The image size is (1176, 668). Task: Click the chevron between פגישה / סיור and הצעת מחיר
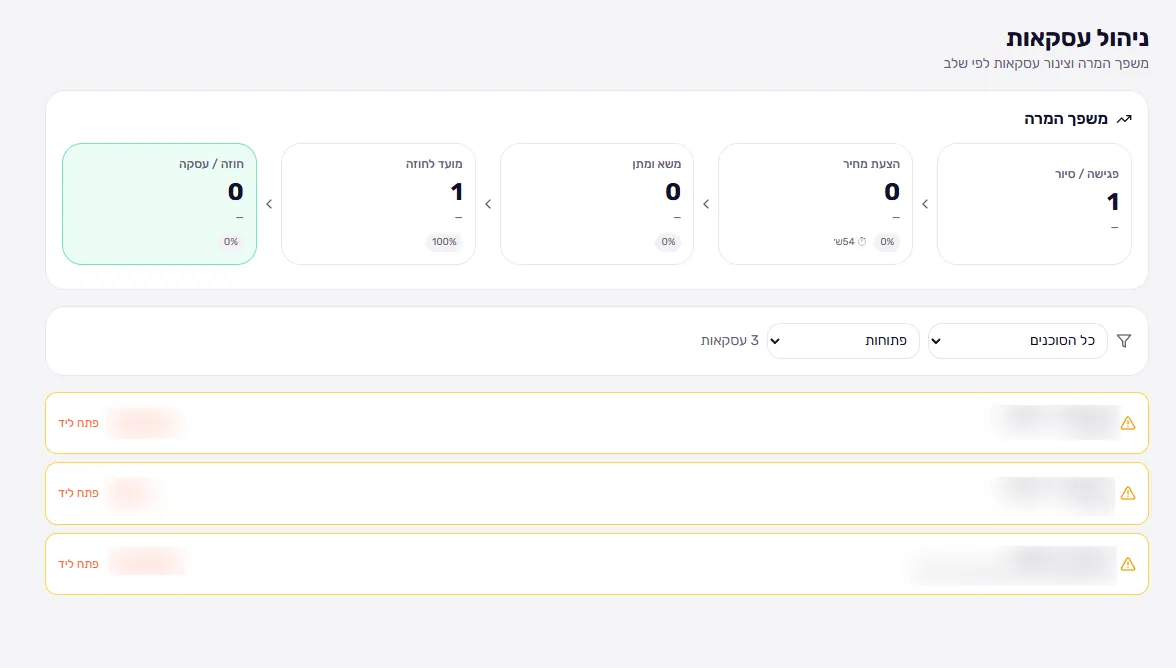click(925, 204)
